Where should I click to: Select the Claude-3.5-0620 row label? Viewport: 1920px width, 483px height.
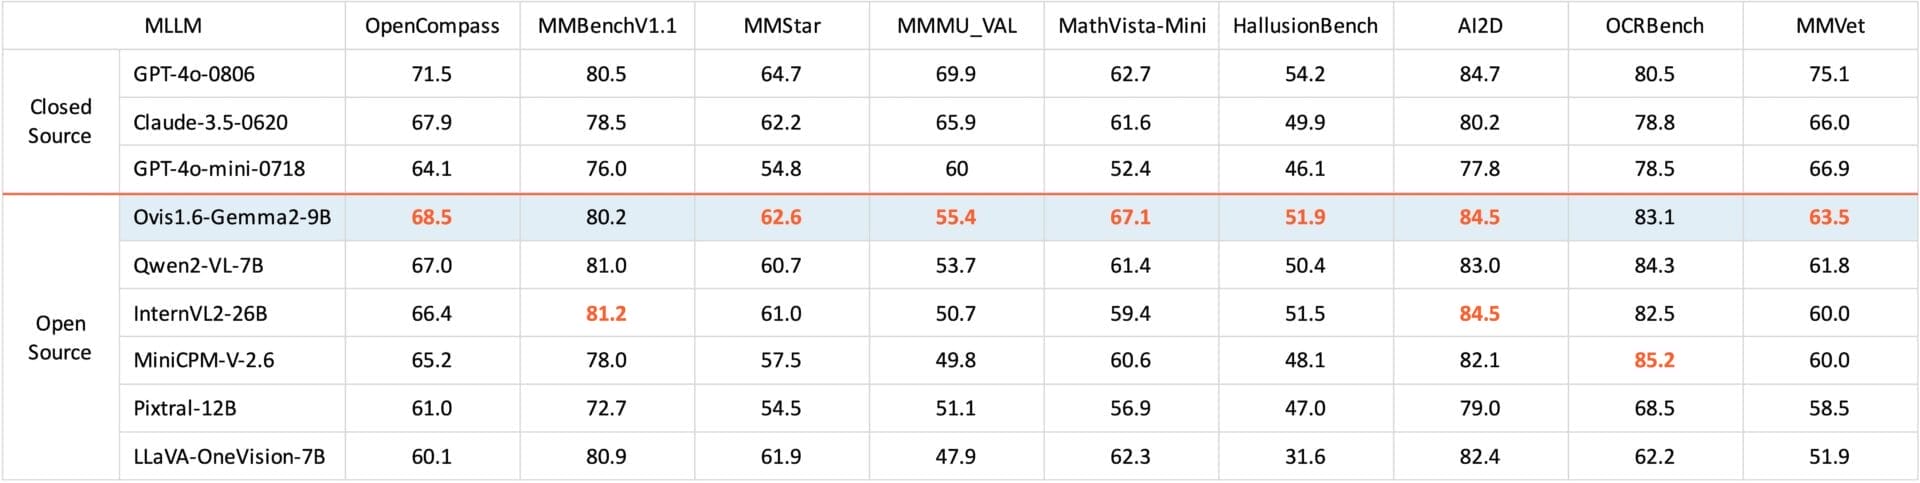pyautogui.click(x=210, y=122)
